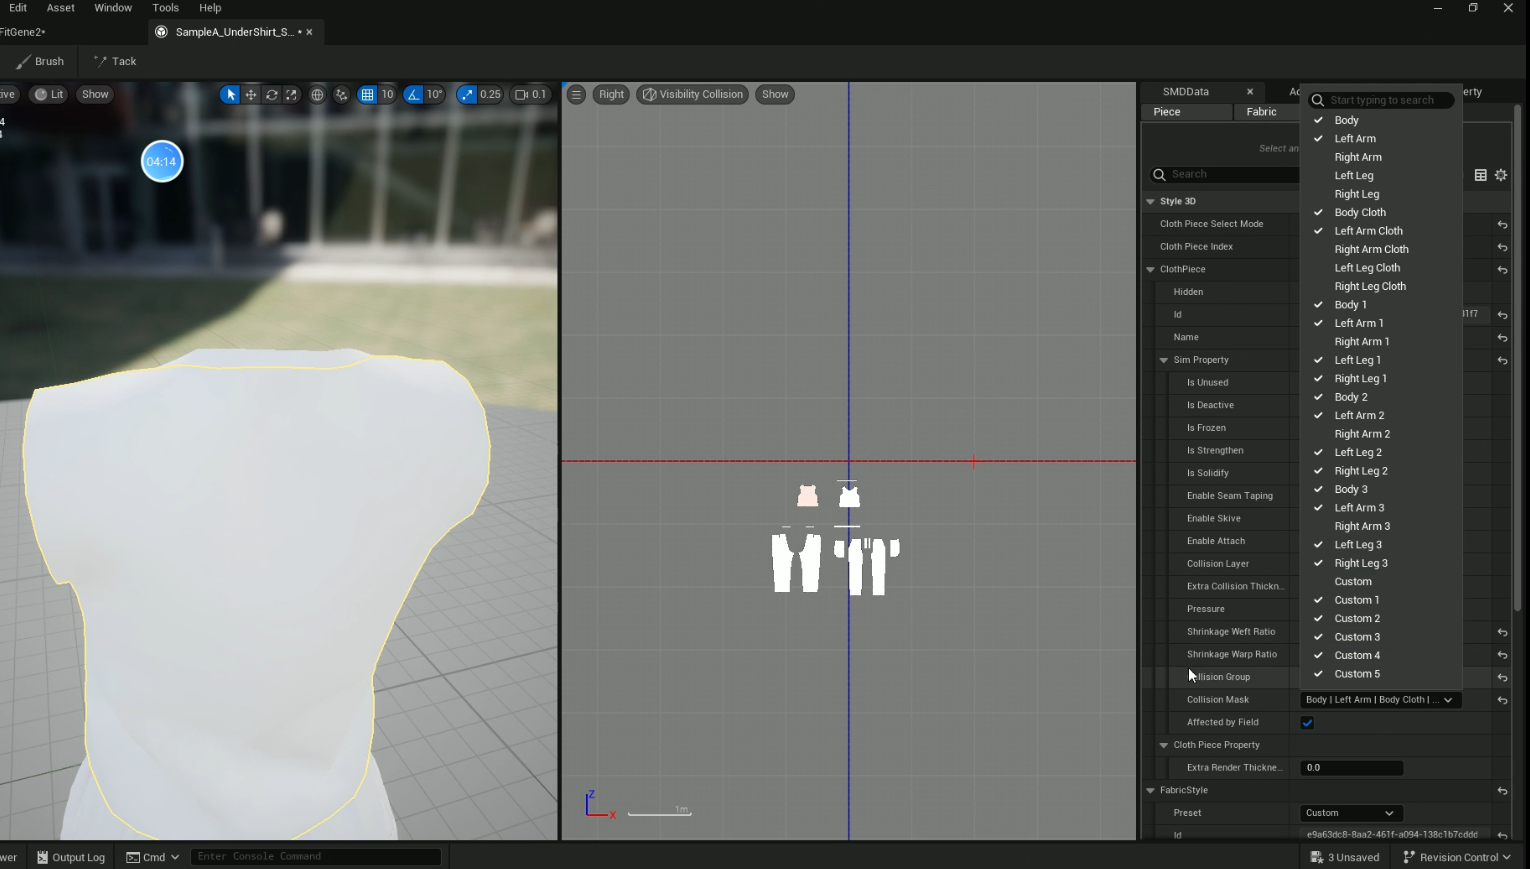Image resolution: width=1530 pixels, height=869 pixels.
Task: Open camera speed setting 0.1
Action: tap(530, 94)
